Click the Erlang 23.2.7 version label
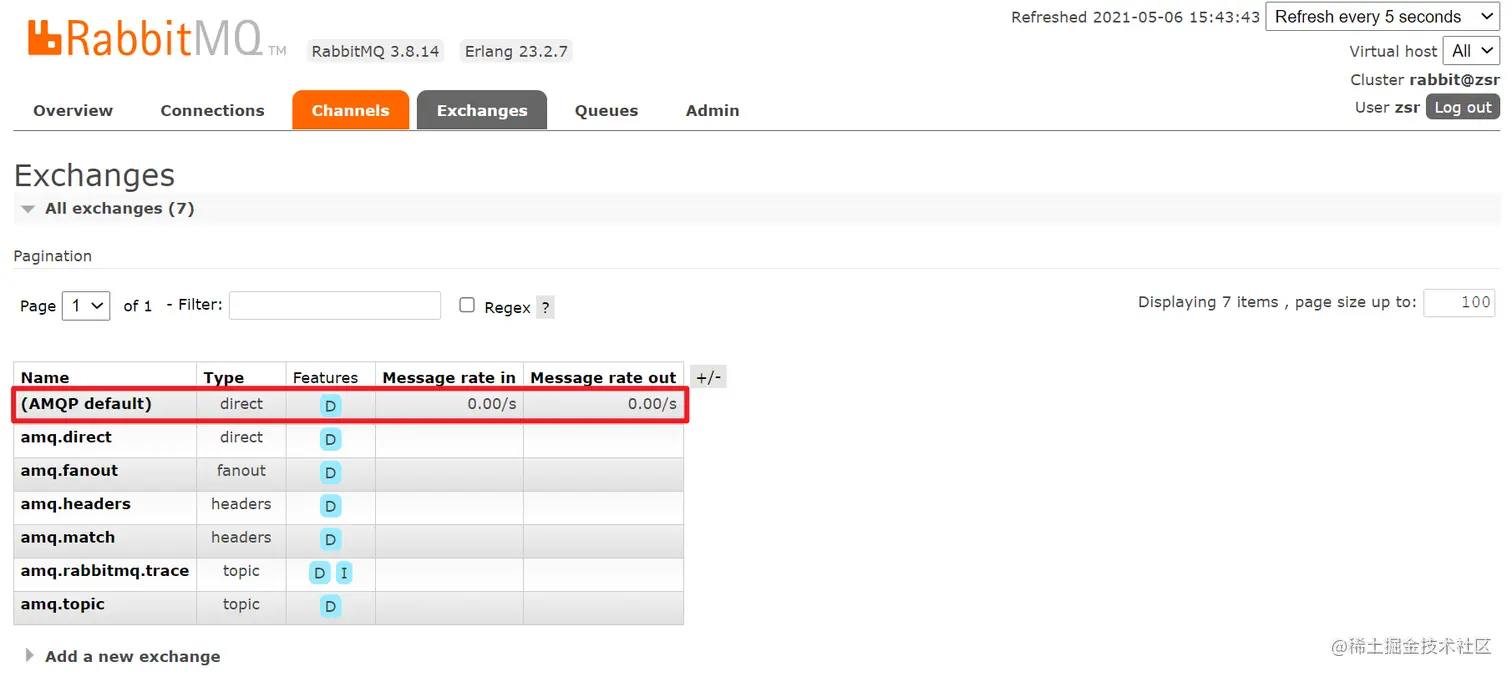The height and width of the screenshot is (677, 1512). (x=516, y=51)
